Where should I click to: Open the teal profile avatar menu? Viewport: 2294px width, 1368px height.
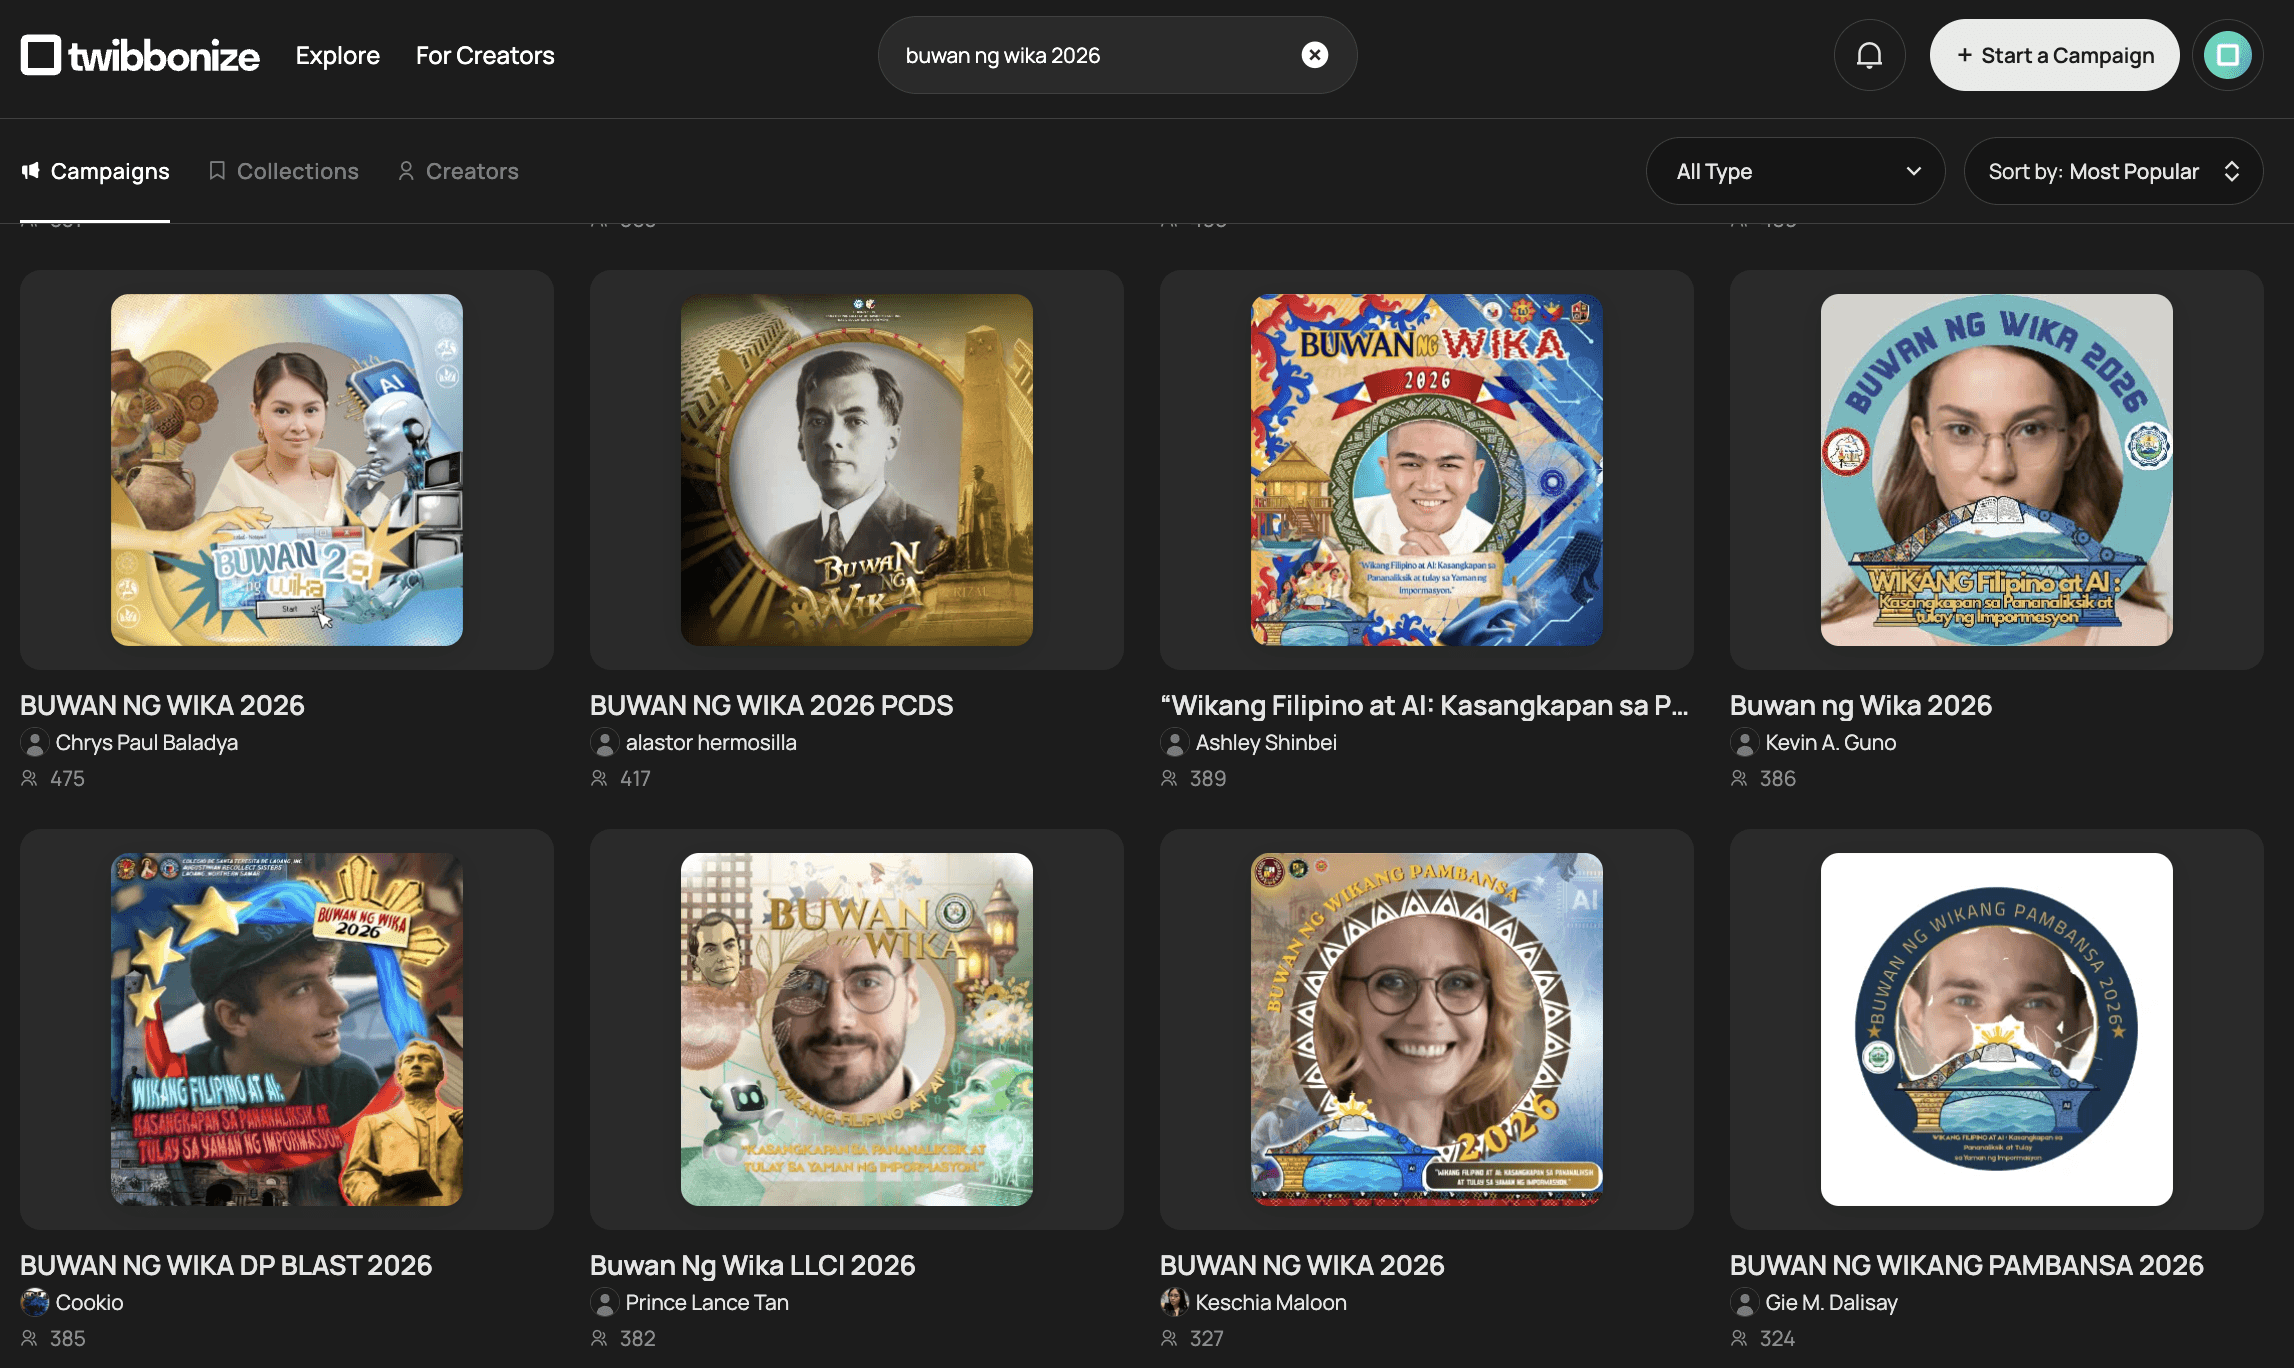2227,55
